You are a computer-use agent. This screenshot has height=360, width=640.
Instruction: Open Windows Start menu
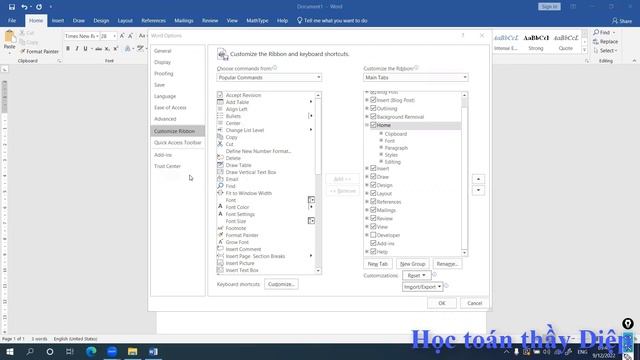click(x=10, y=351)
